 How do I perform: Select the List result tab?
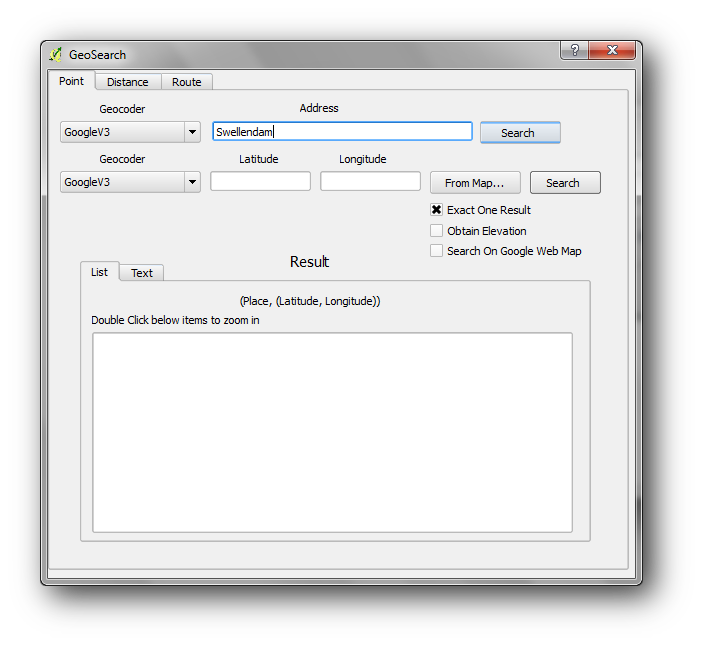pyautogui.click(x=100, y=272)
